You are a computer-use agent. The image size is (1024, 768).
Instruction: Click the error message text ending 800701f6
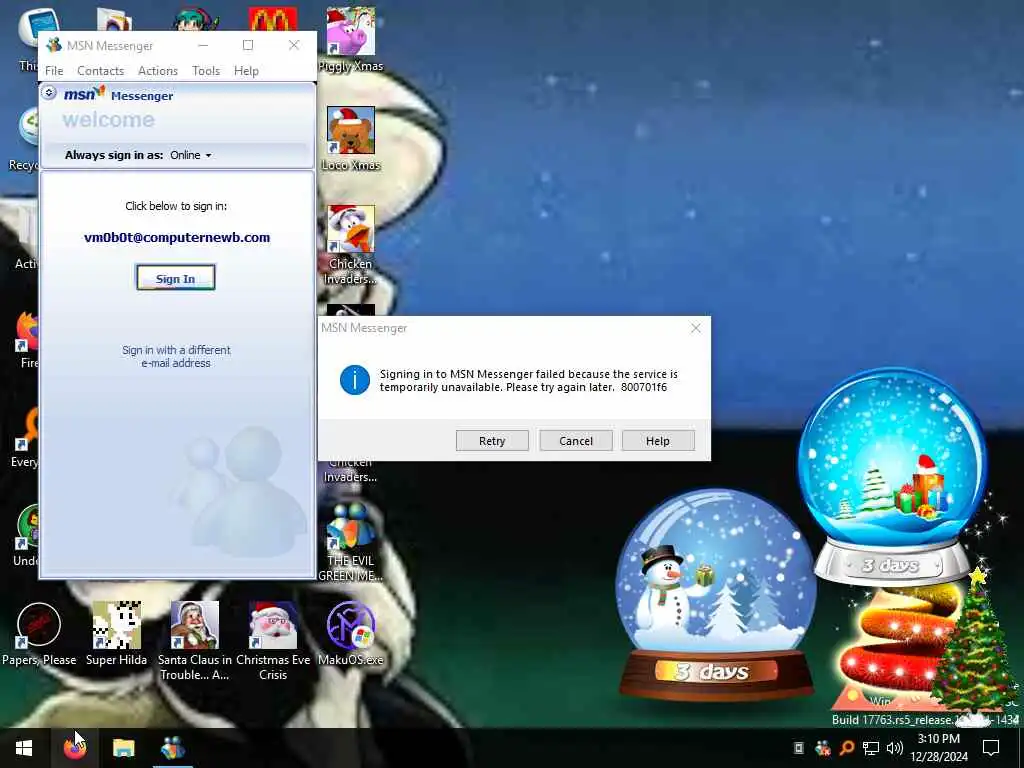[529, 381]
